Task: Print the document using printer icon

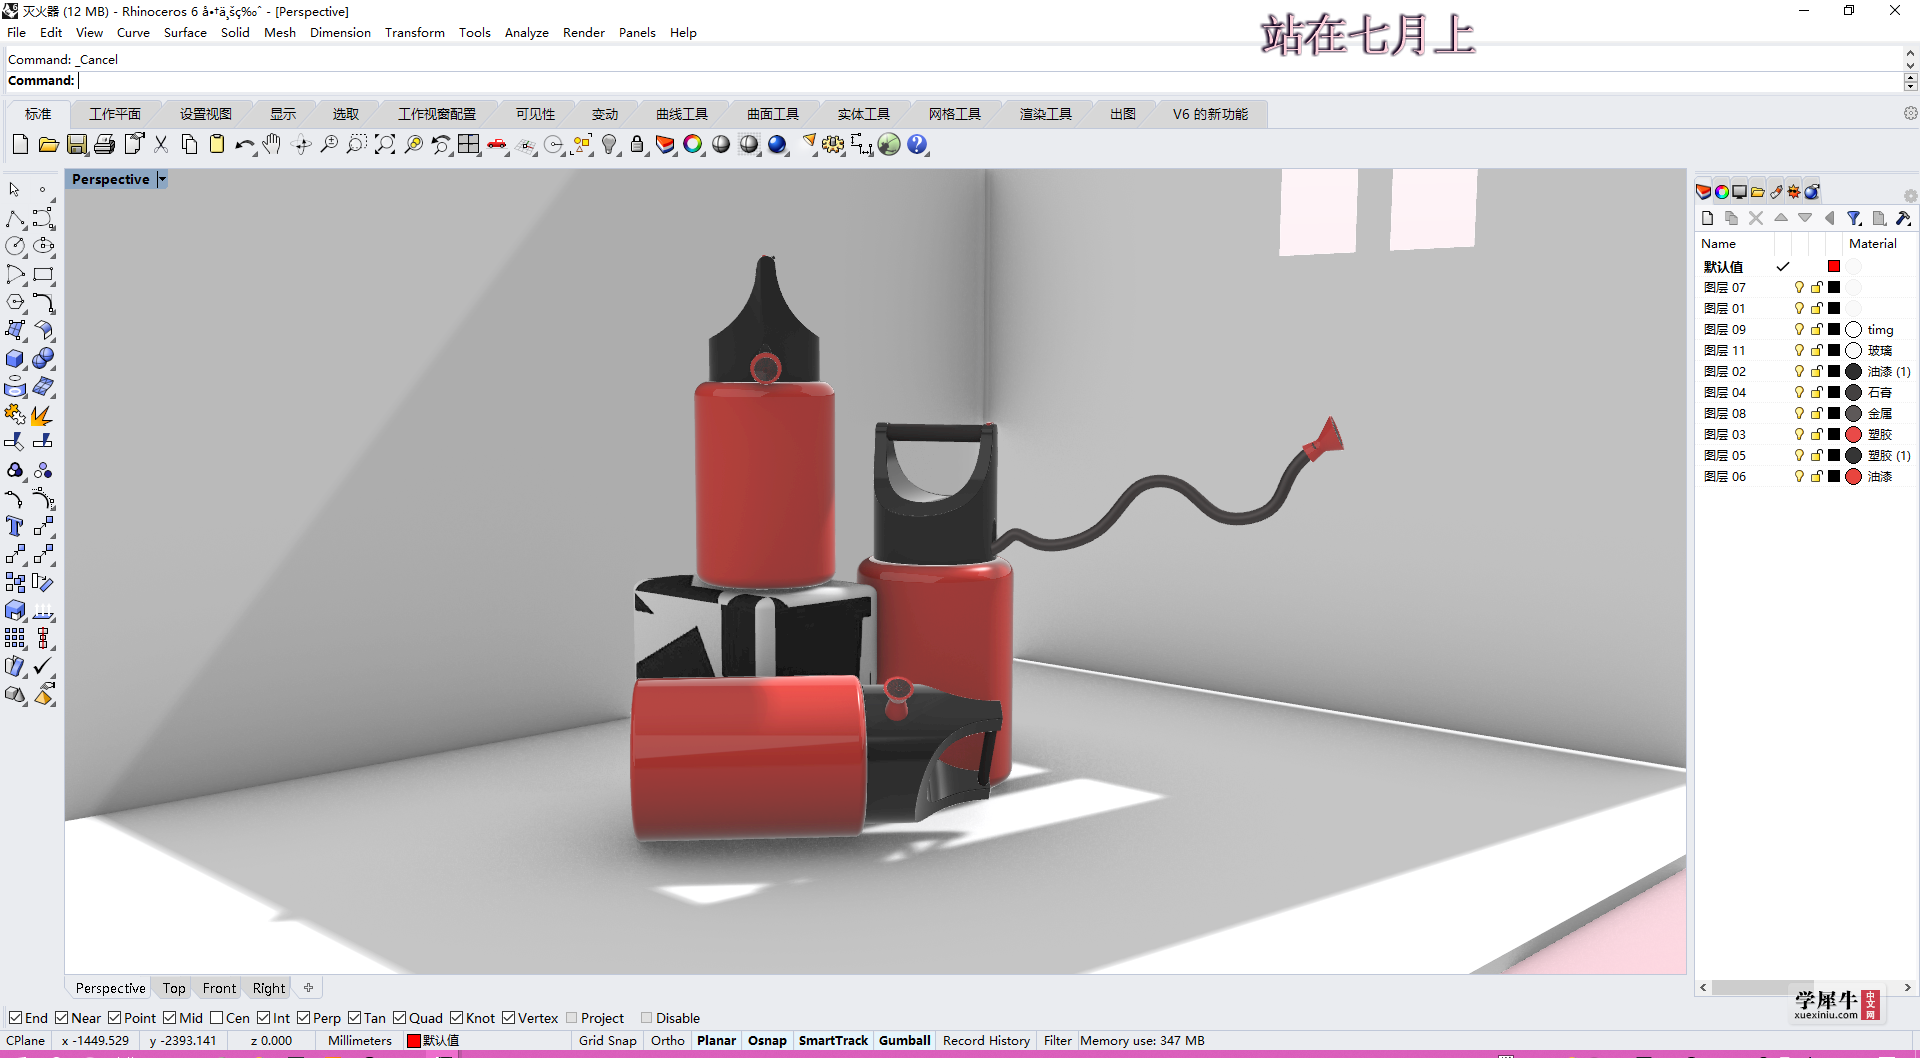Action: coord(104,145)
